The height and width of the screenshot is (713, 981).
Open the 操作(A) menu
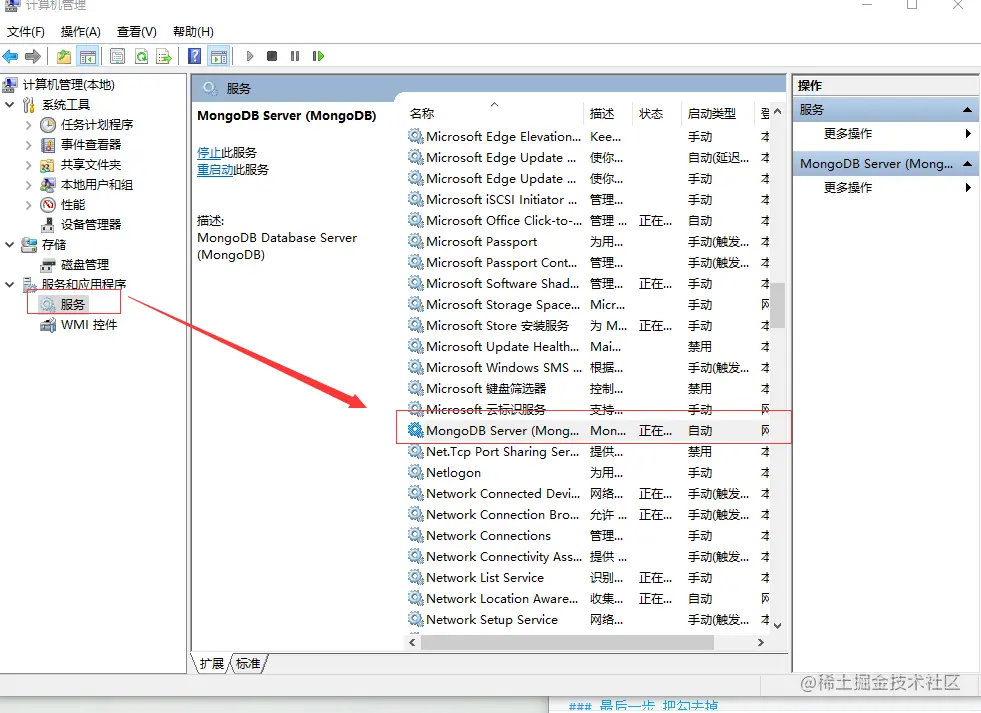point(81,31)
